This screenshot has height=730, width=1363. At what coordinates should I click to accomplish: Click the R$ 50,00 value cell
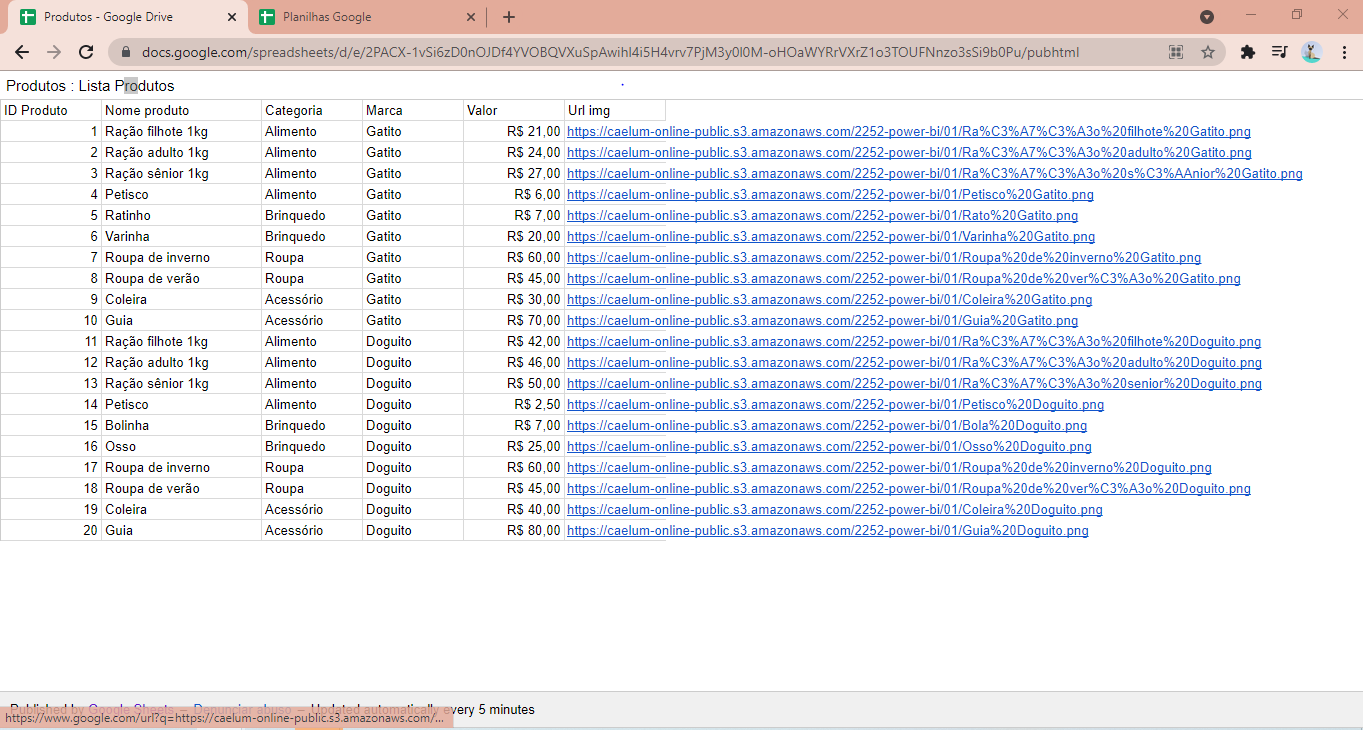(514, 383)
